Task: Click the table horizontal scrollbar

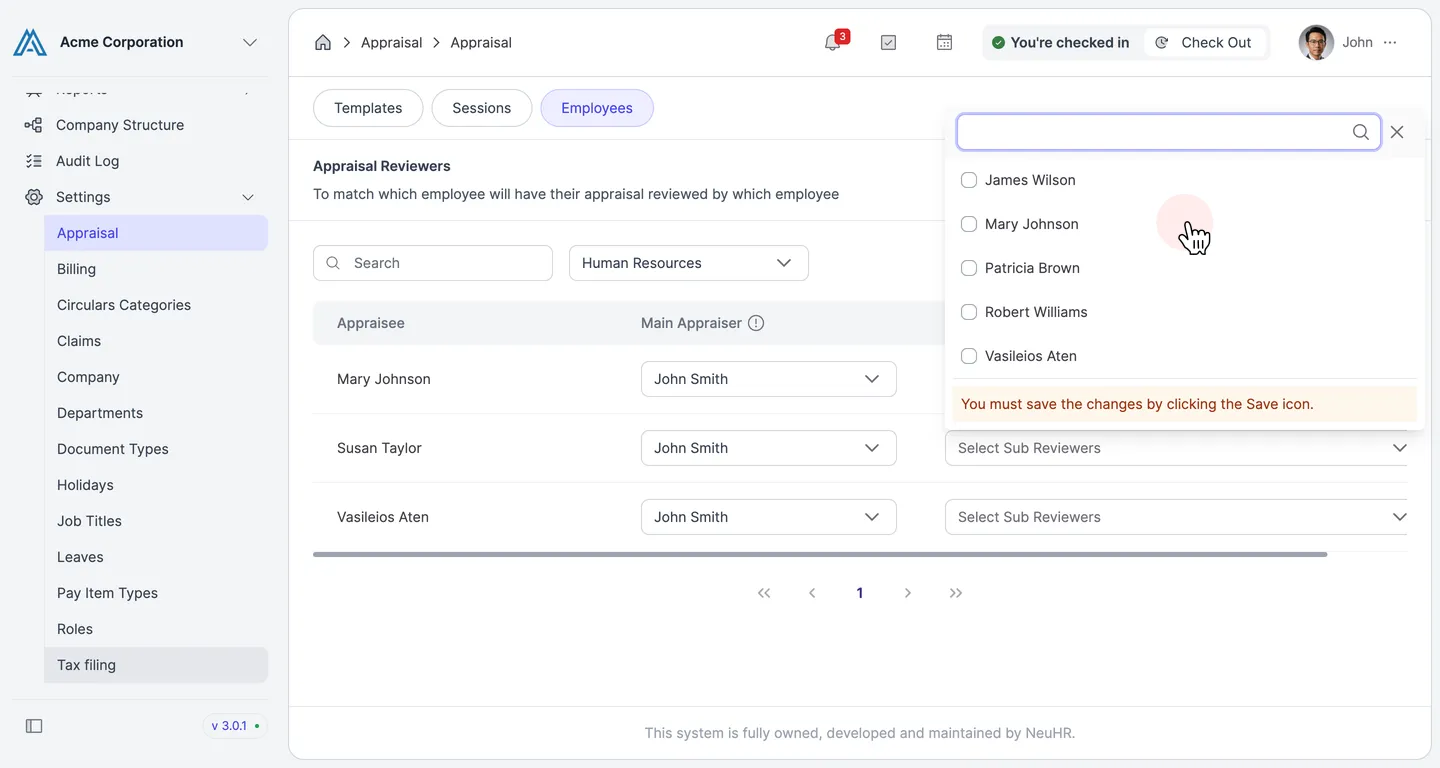Action: click(x=820, y=554)
